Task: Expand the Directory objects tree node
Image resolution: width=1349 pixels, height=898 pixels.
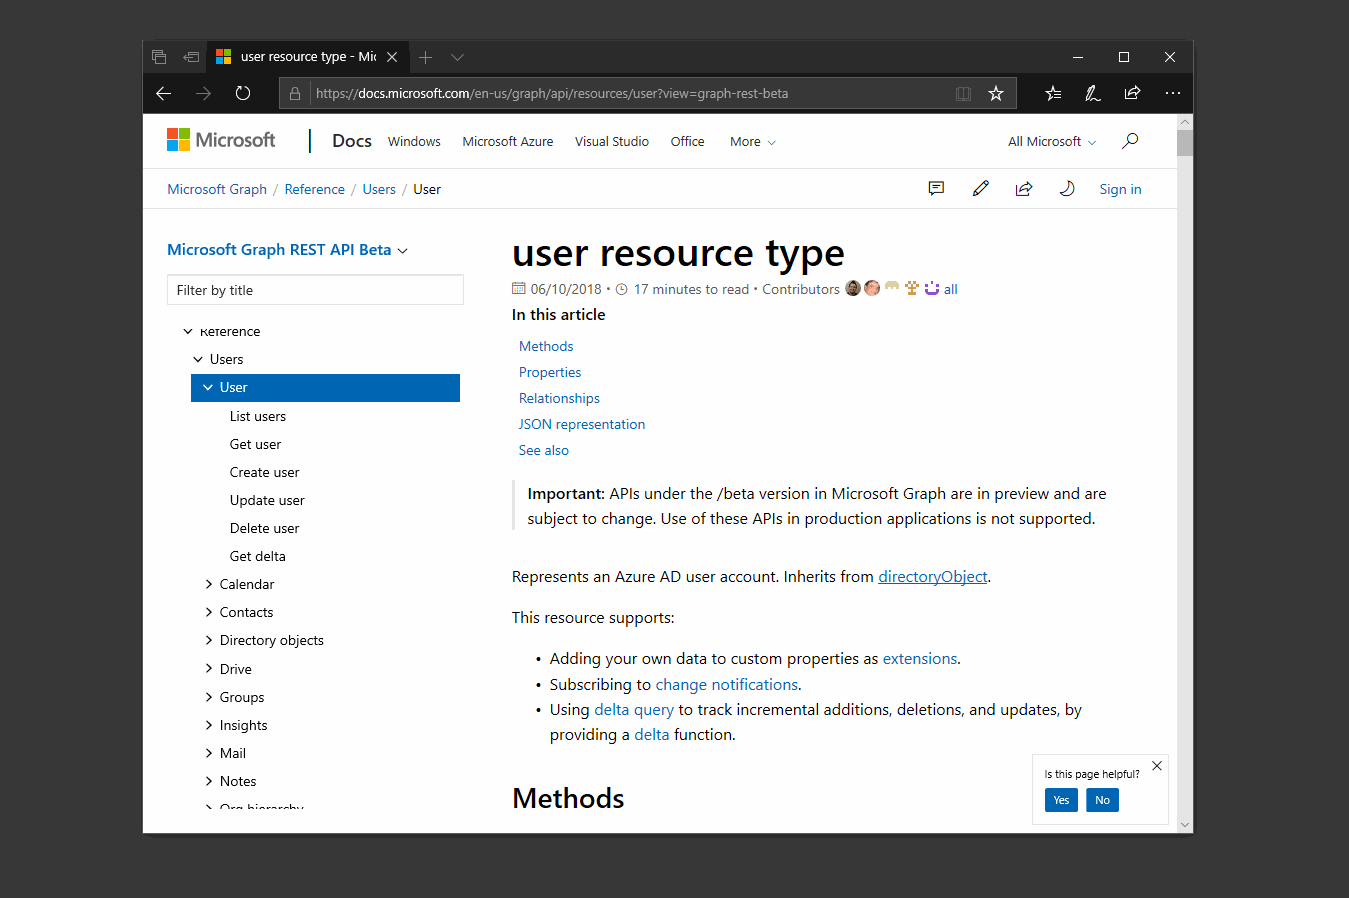Action: coord(209,640)
